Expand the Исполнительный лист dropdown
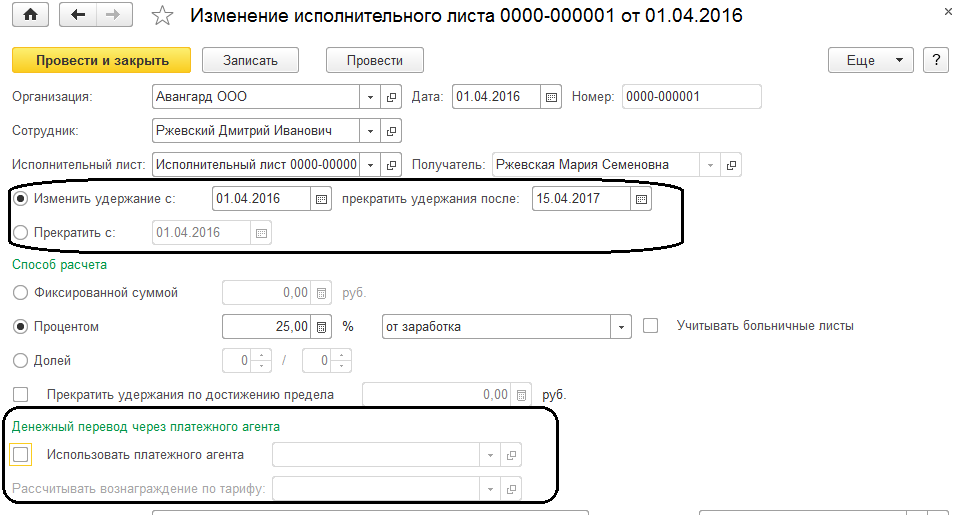This screenshot has height=515, width=966. pos(370,164)
